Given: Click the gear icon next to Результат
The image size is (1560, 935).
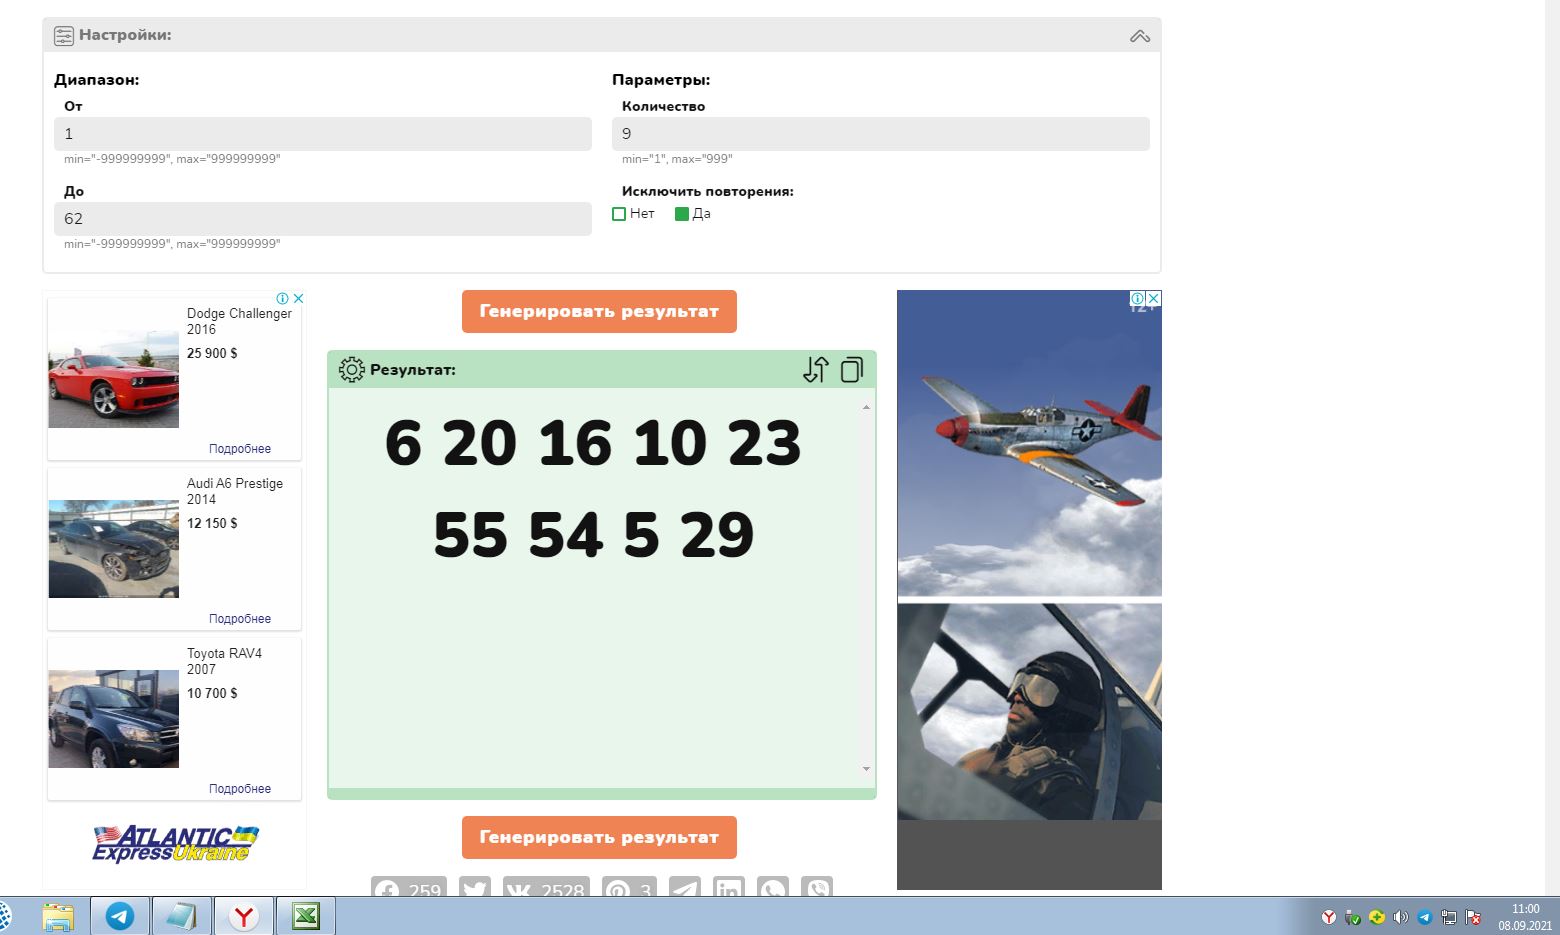Looking at the screenshot, I should pos(351,370).
